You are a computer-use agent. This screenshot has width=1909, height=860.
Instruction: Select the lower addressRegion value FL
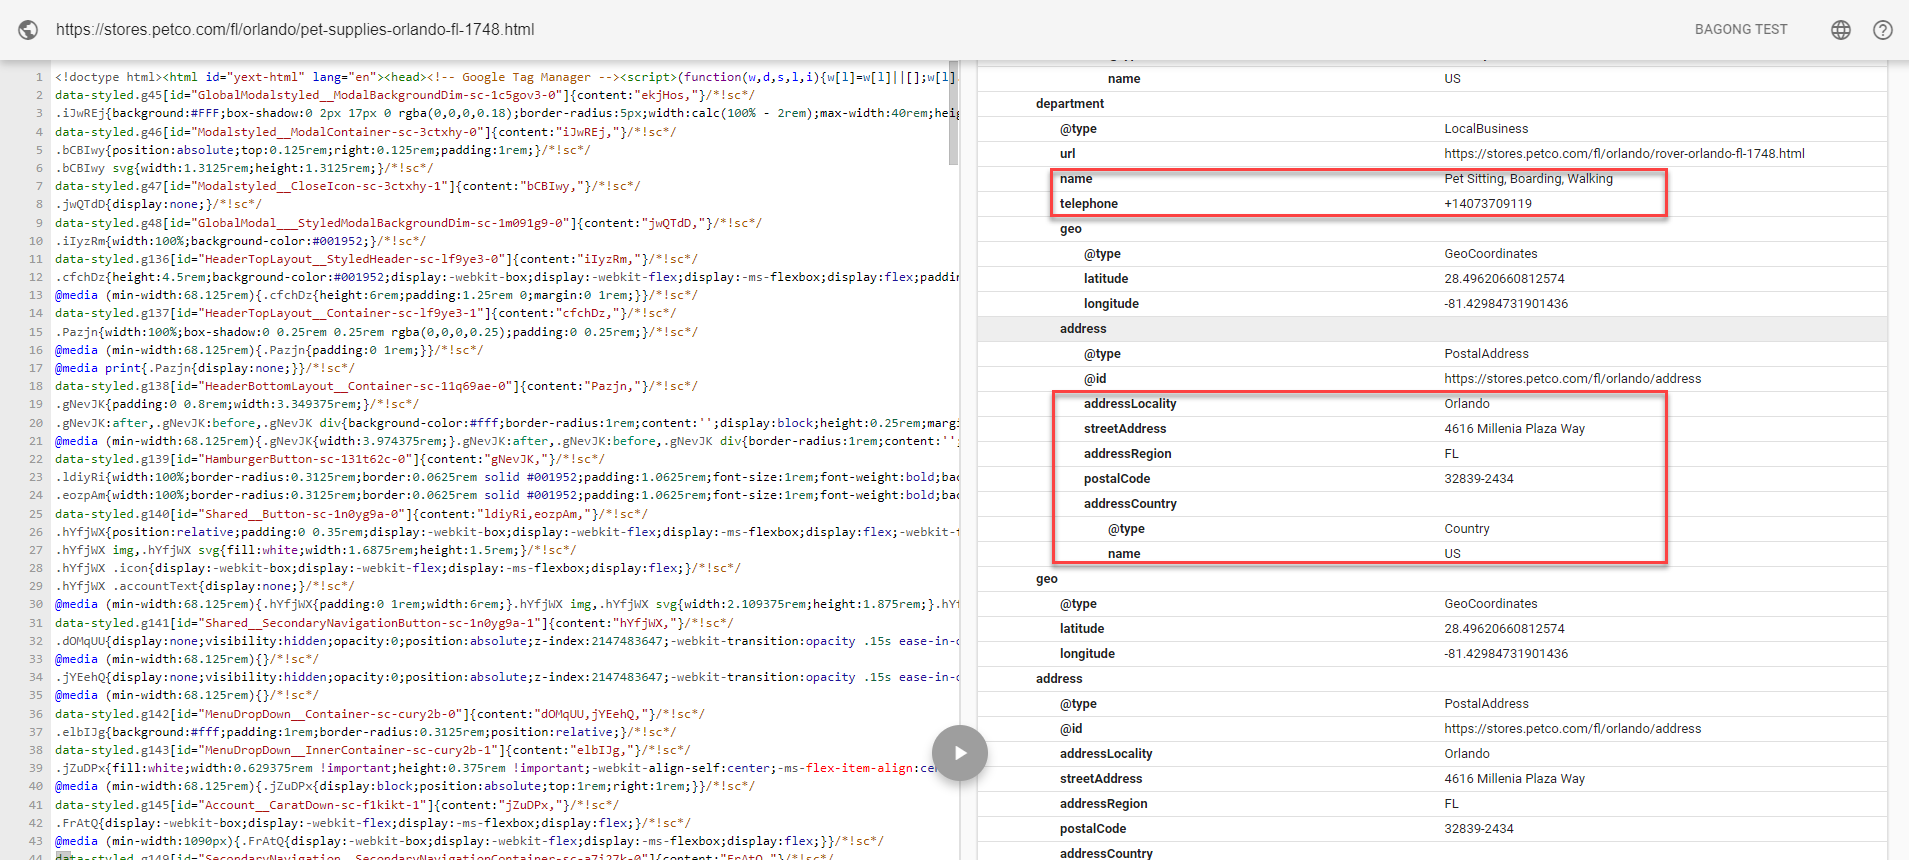tap(1451, 804)
